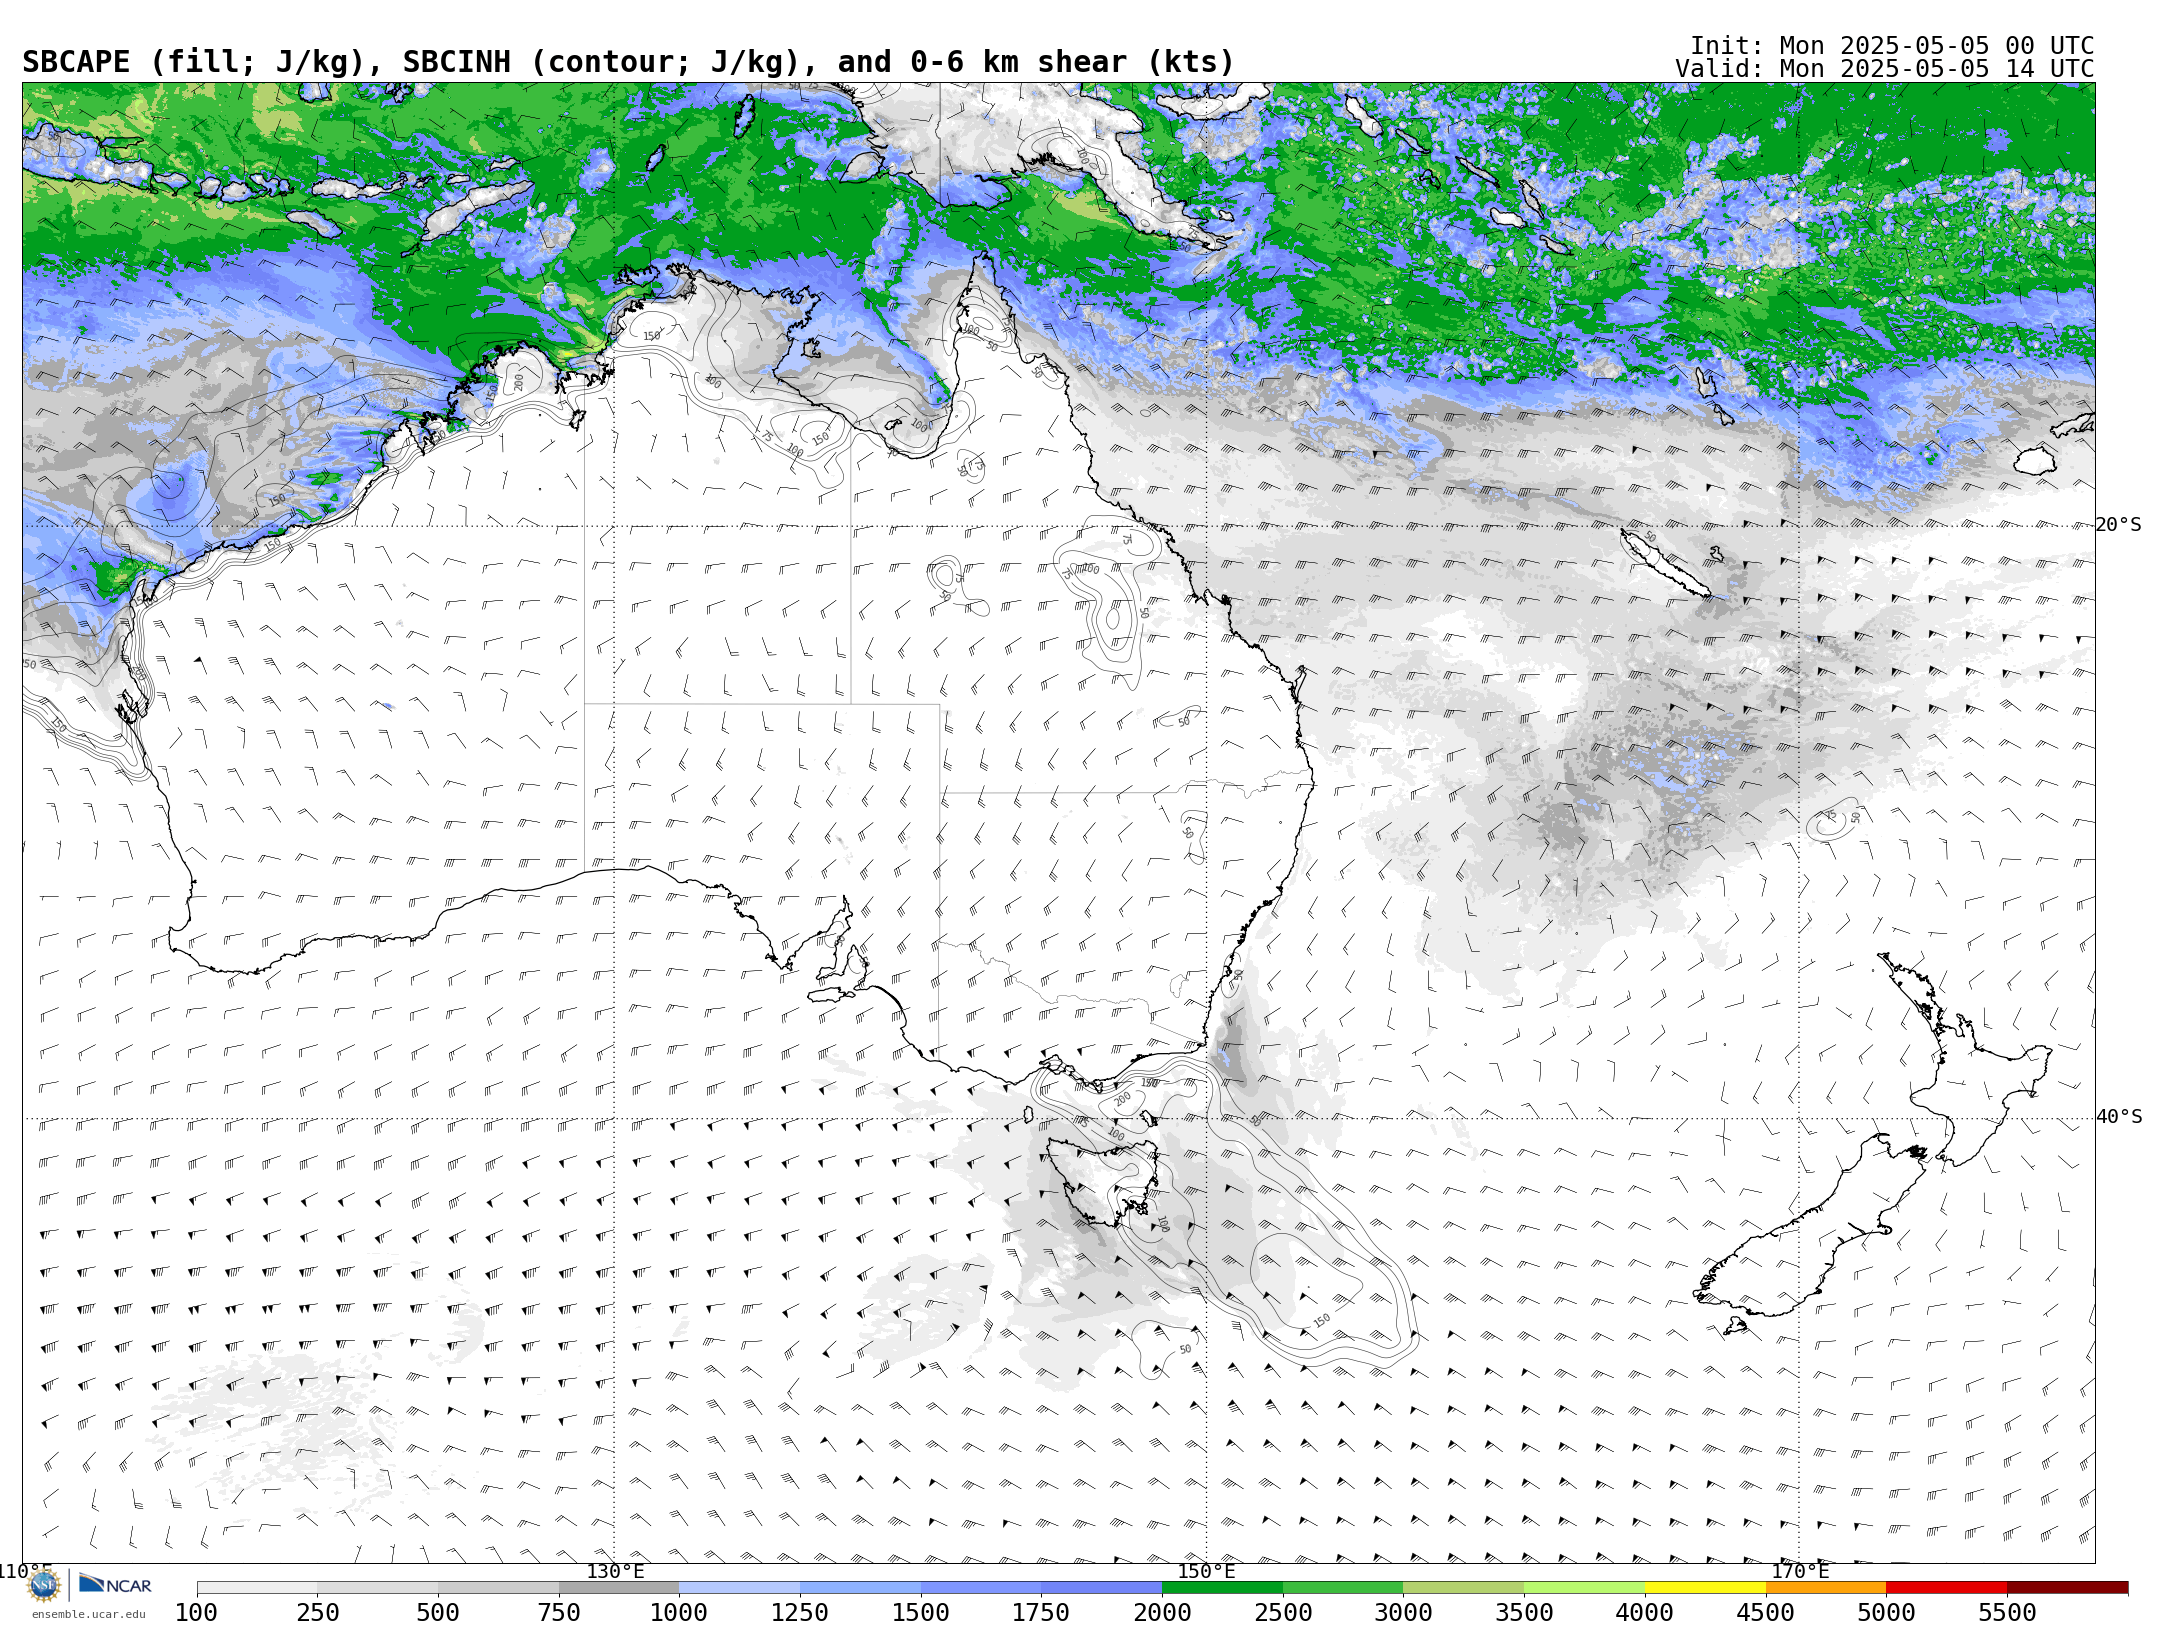Click the colorbar label '1500'
Viewport: 2160px width, 1626px height.
[x=921, y=1613]
